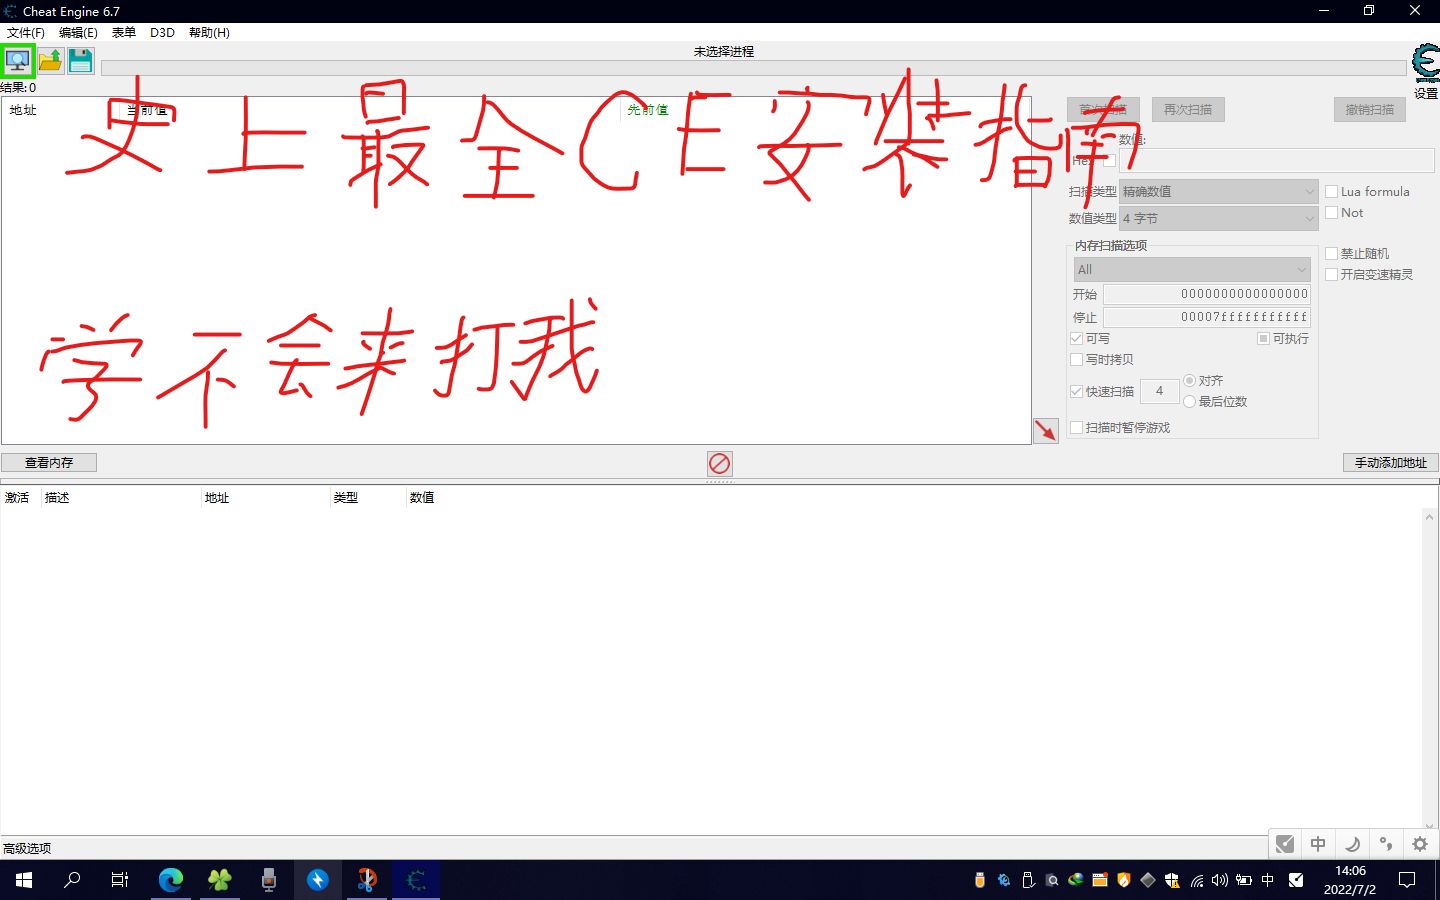
Task: Open the blue bird app on taskbar
Action: click(317, 880)
